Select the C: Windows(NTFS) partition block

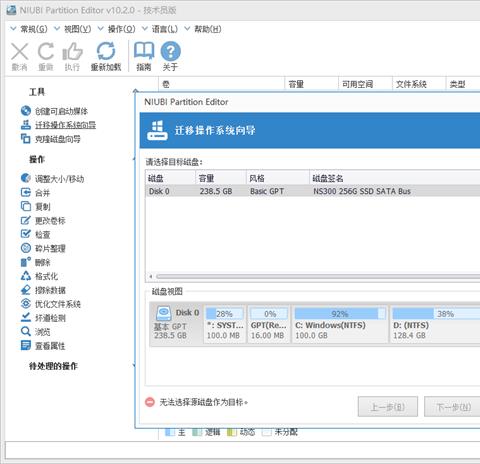[x=340, y=324]
